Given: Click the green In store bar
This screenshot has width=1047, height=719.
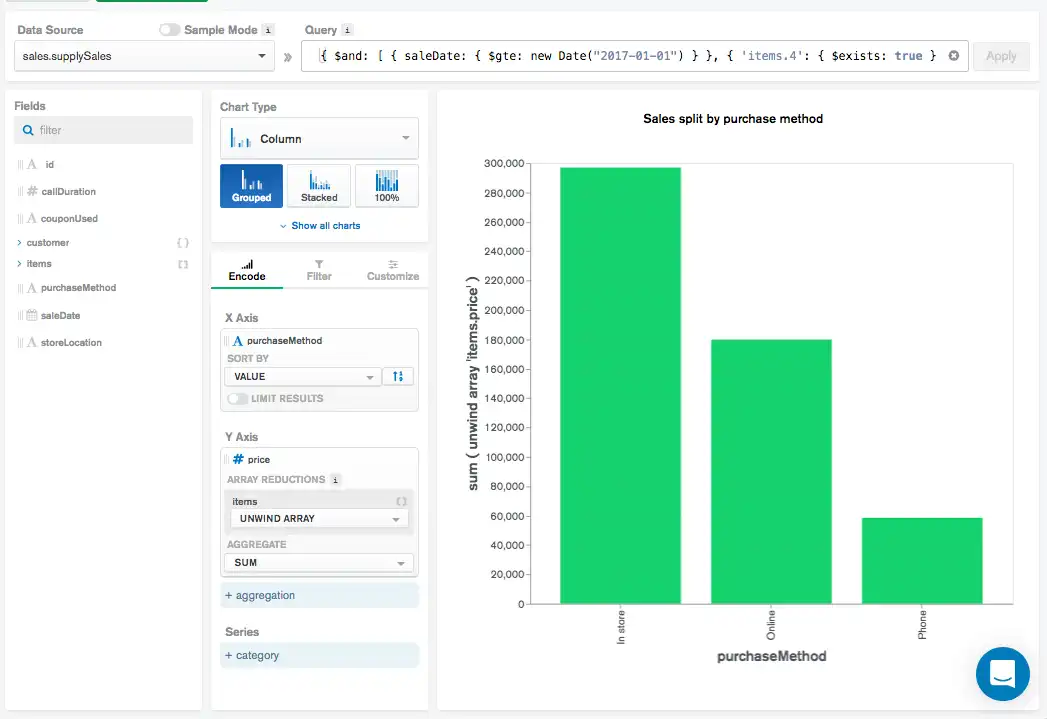Looking at the screenshot, I should pyautogui.click(x=620, y=385).
